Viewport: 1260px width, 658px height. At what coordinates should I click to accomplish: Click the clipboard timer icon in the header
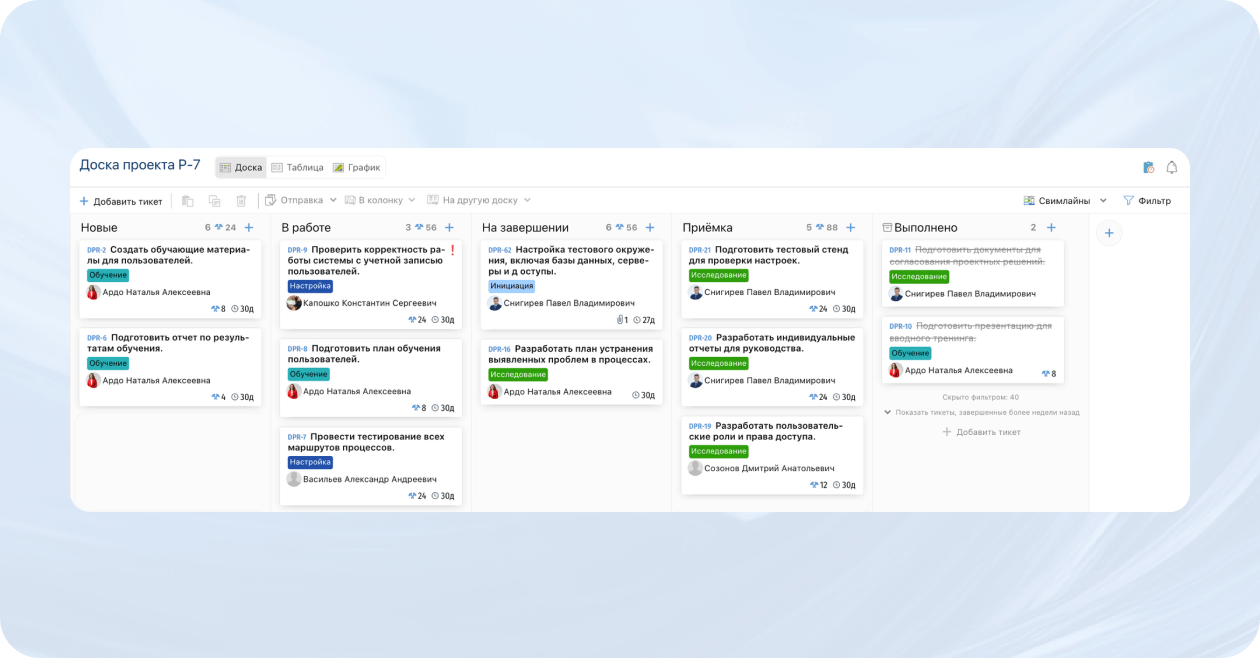click(1147, 167)
